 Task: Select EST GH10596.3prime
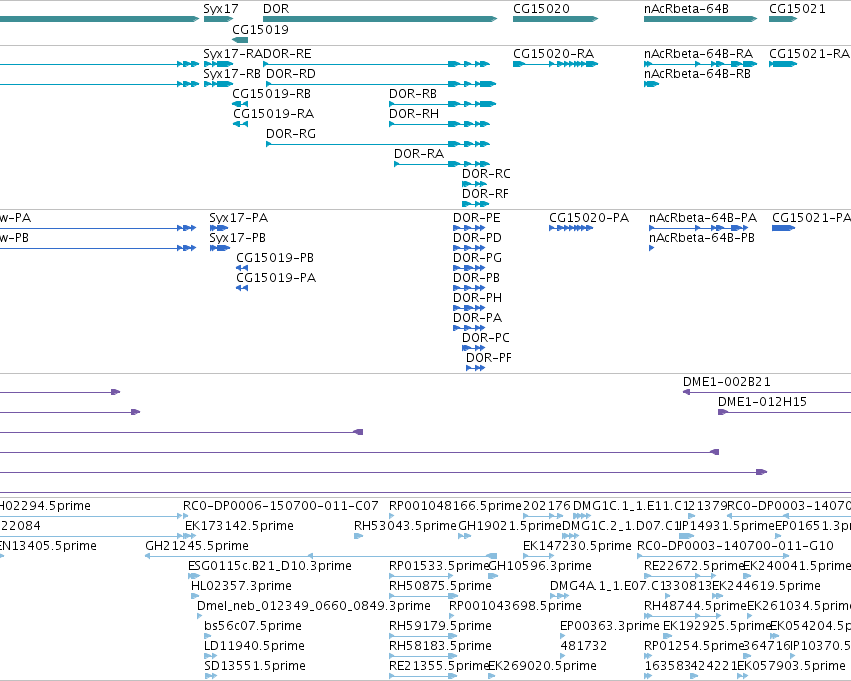pos(540,566)
